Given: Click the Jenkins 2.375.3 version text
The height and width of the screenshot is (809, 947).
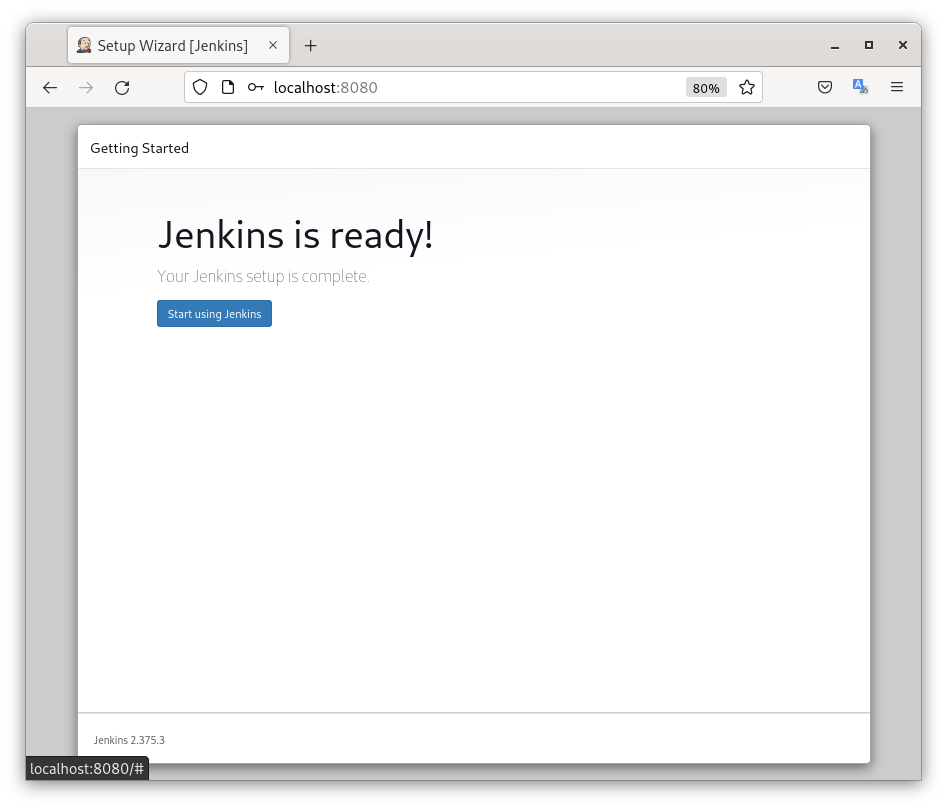Looking at the screenshot, I should (129, 740).
